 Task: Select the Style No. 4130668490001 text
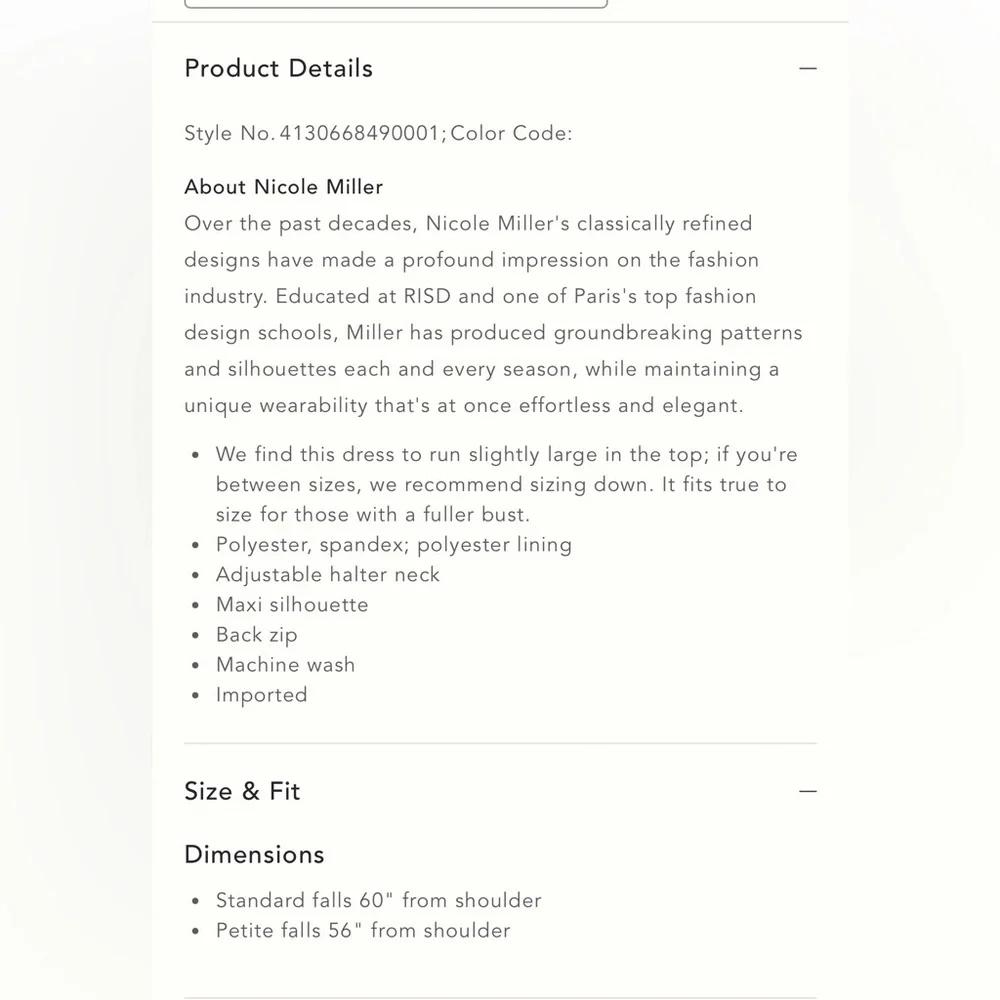coord(313,134)
